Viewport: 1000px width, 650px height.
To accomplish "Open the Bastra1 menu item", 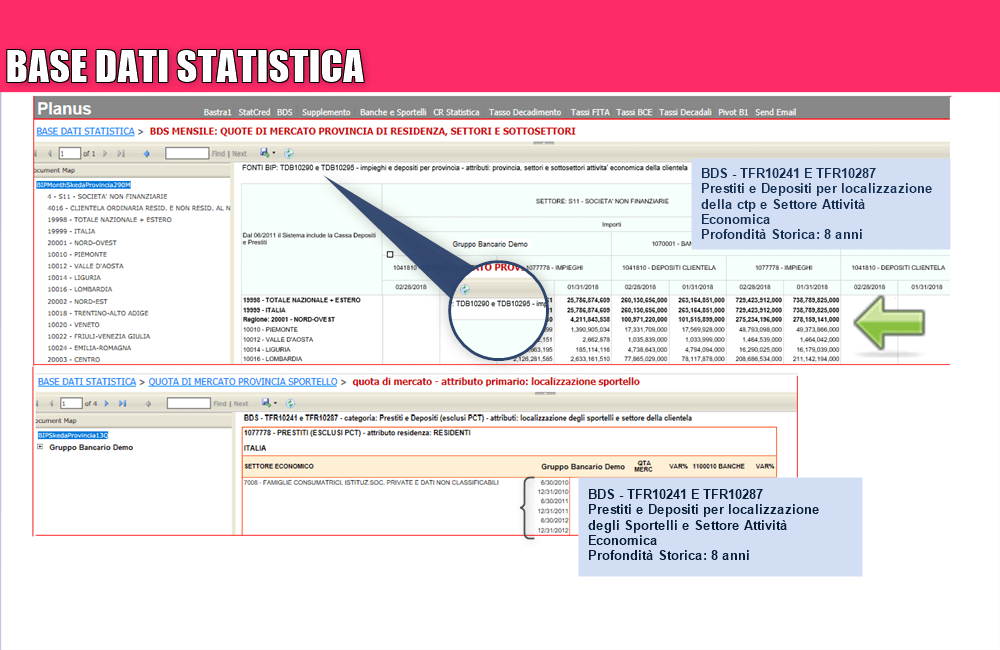I will 217,112.
